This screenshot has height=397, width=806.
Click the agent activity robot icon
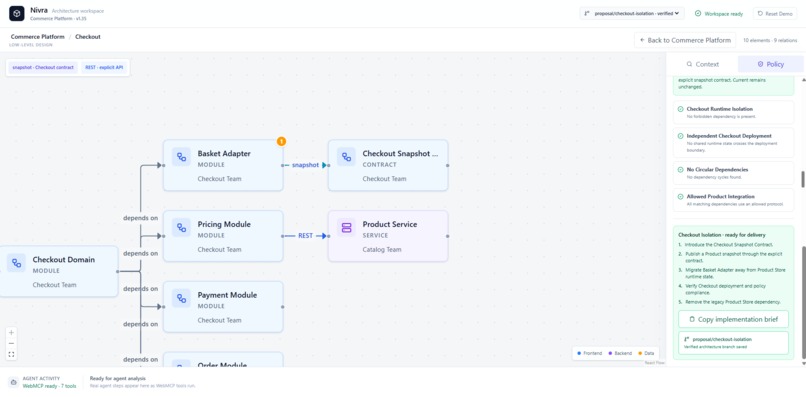point(13,382)
